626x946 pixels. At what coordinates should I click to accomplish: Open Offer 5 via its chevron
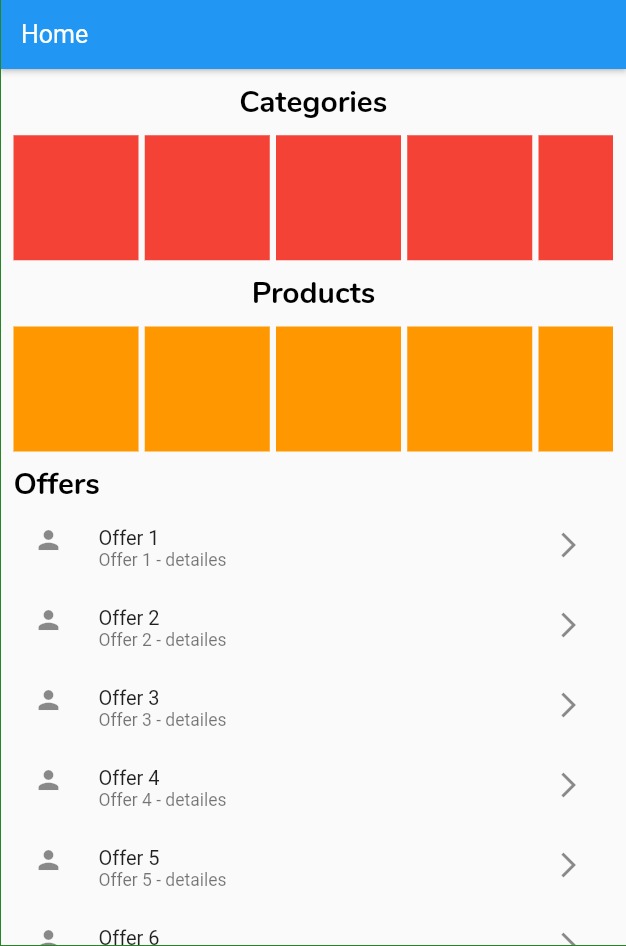568,865
